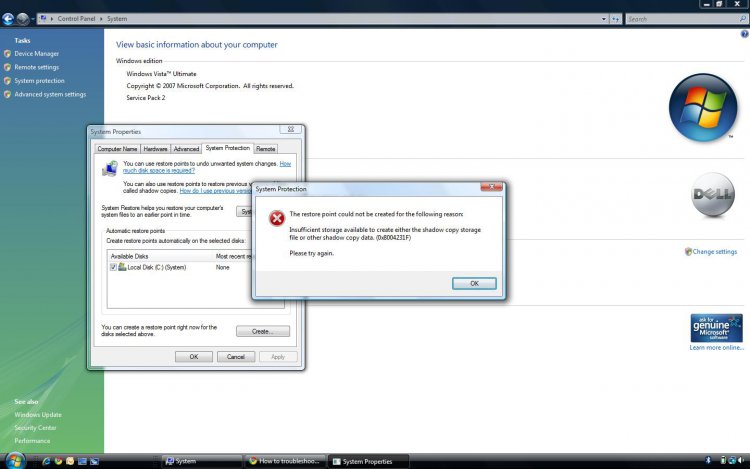The width and height of the screenshot is (750, 469).
Task: Launch Internet Explorer from Quick Launch
Action: coord(46,461)
